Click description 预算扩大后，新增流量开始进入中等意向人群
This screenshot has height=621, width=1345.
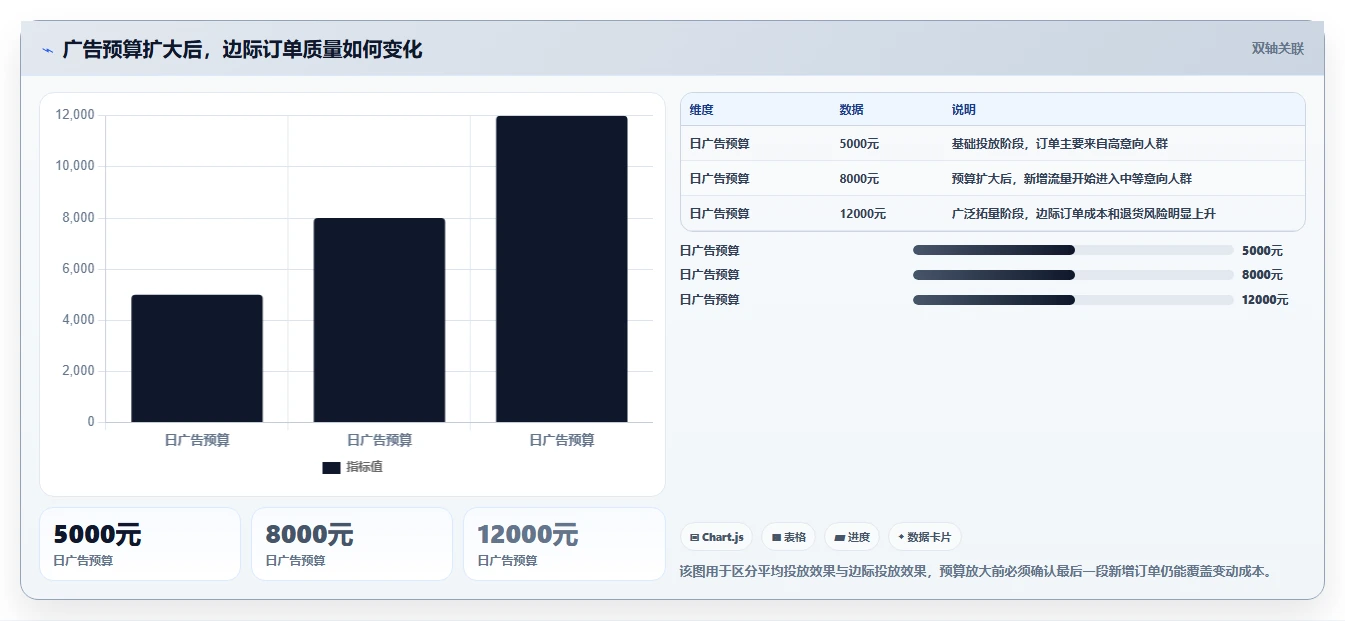pos(1072,179)
